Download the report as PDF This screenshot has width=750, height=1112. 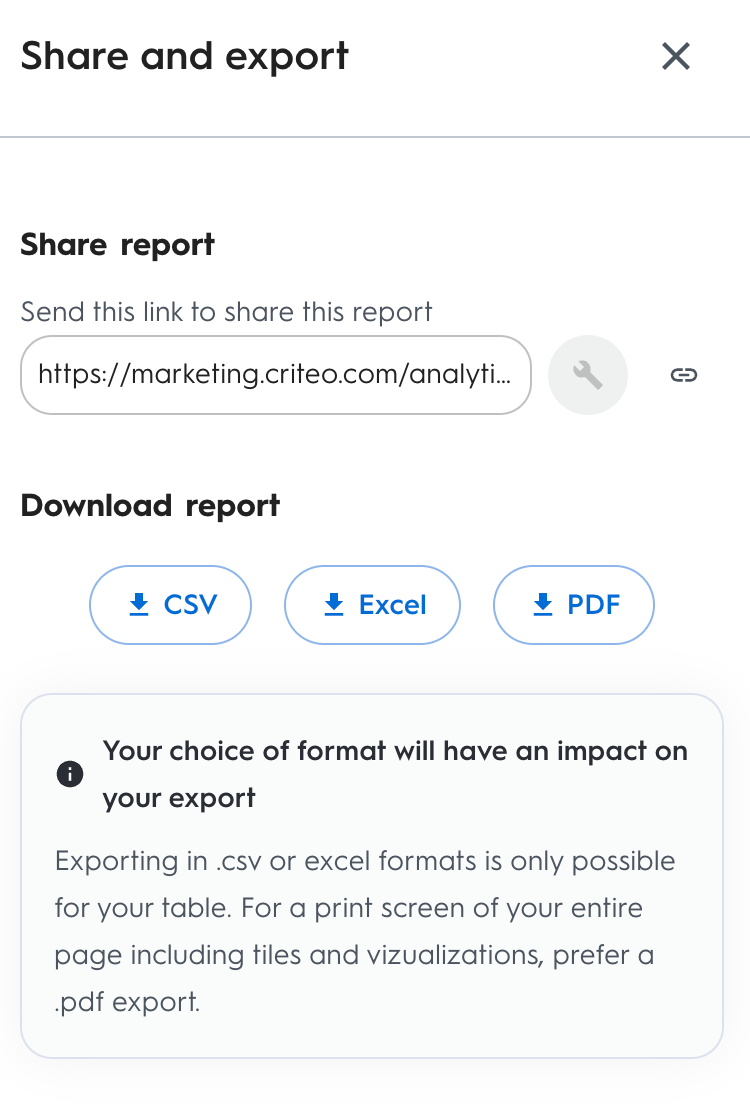pos(574,604)
